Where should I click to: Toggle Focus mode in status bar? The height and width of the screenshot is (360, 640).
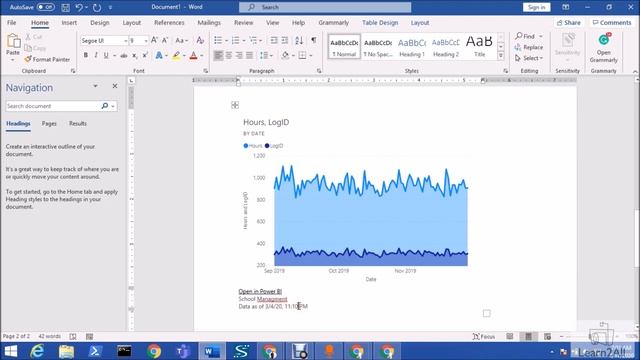(x=484, y=336)
